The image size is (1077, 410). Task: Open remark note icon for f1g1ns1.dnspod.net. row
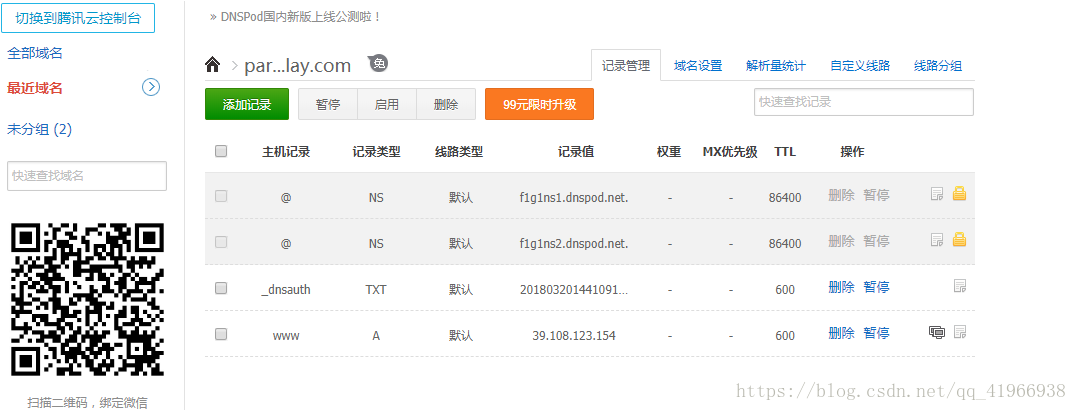coord(937,194)
